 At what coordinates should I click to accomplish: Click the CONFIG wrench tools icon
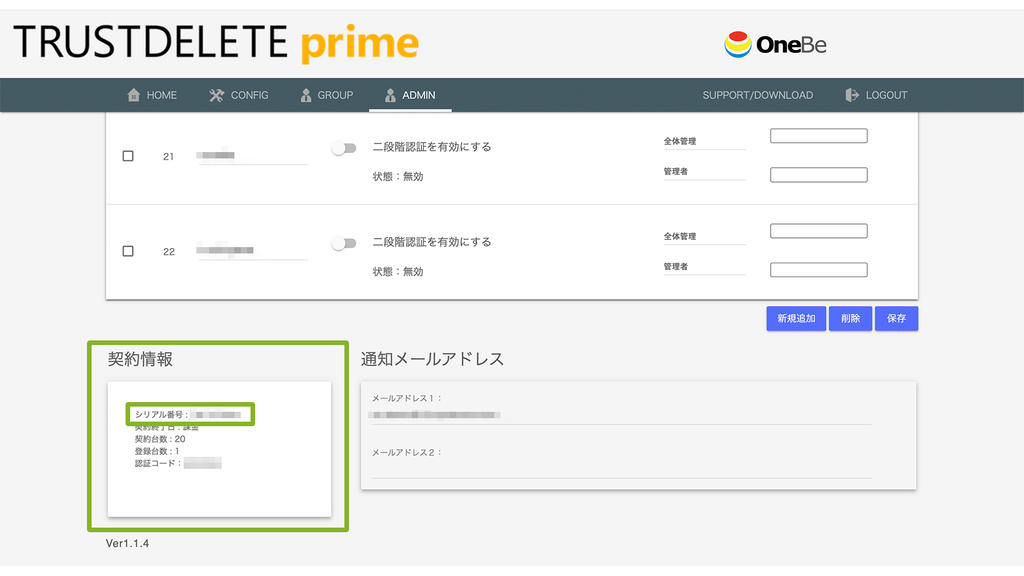tap(216, 95)
